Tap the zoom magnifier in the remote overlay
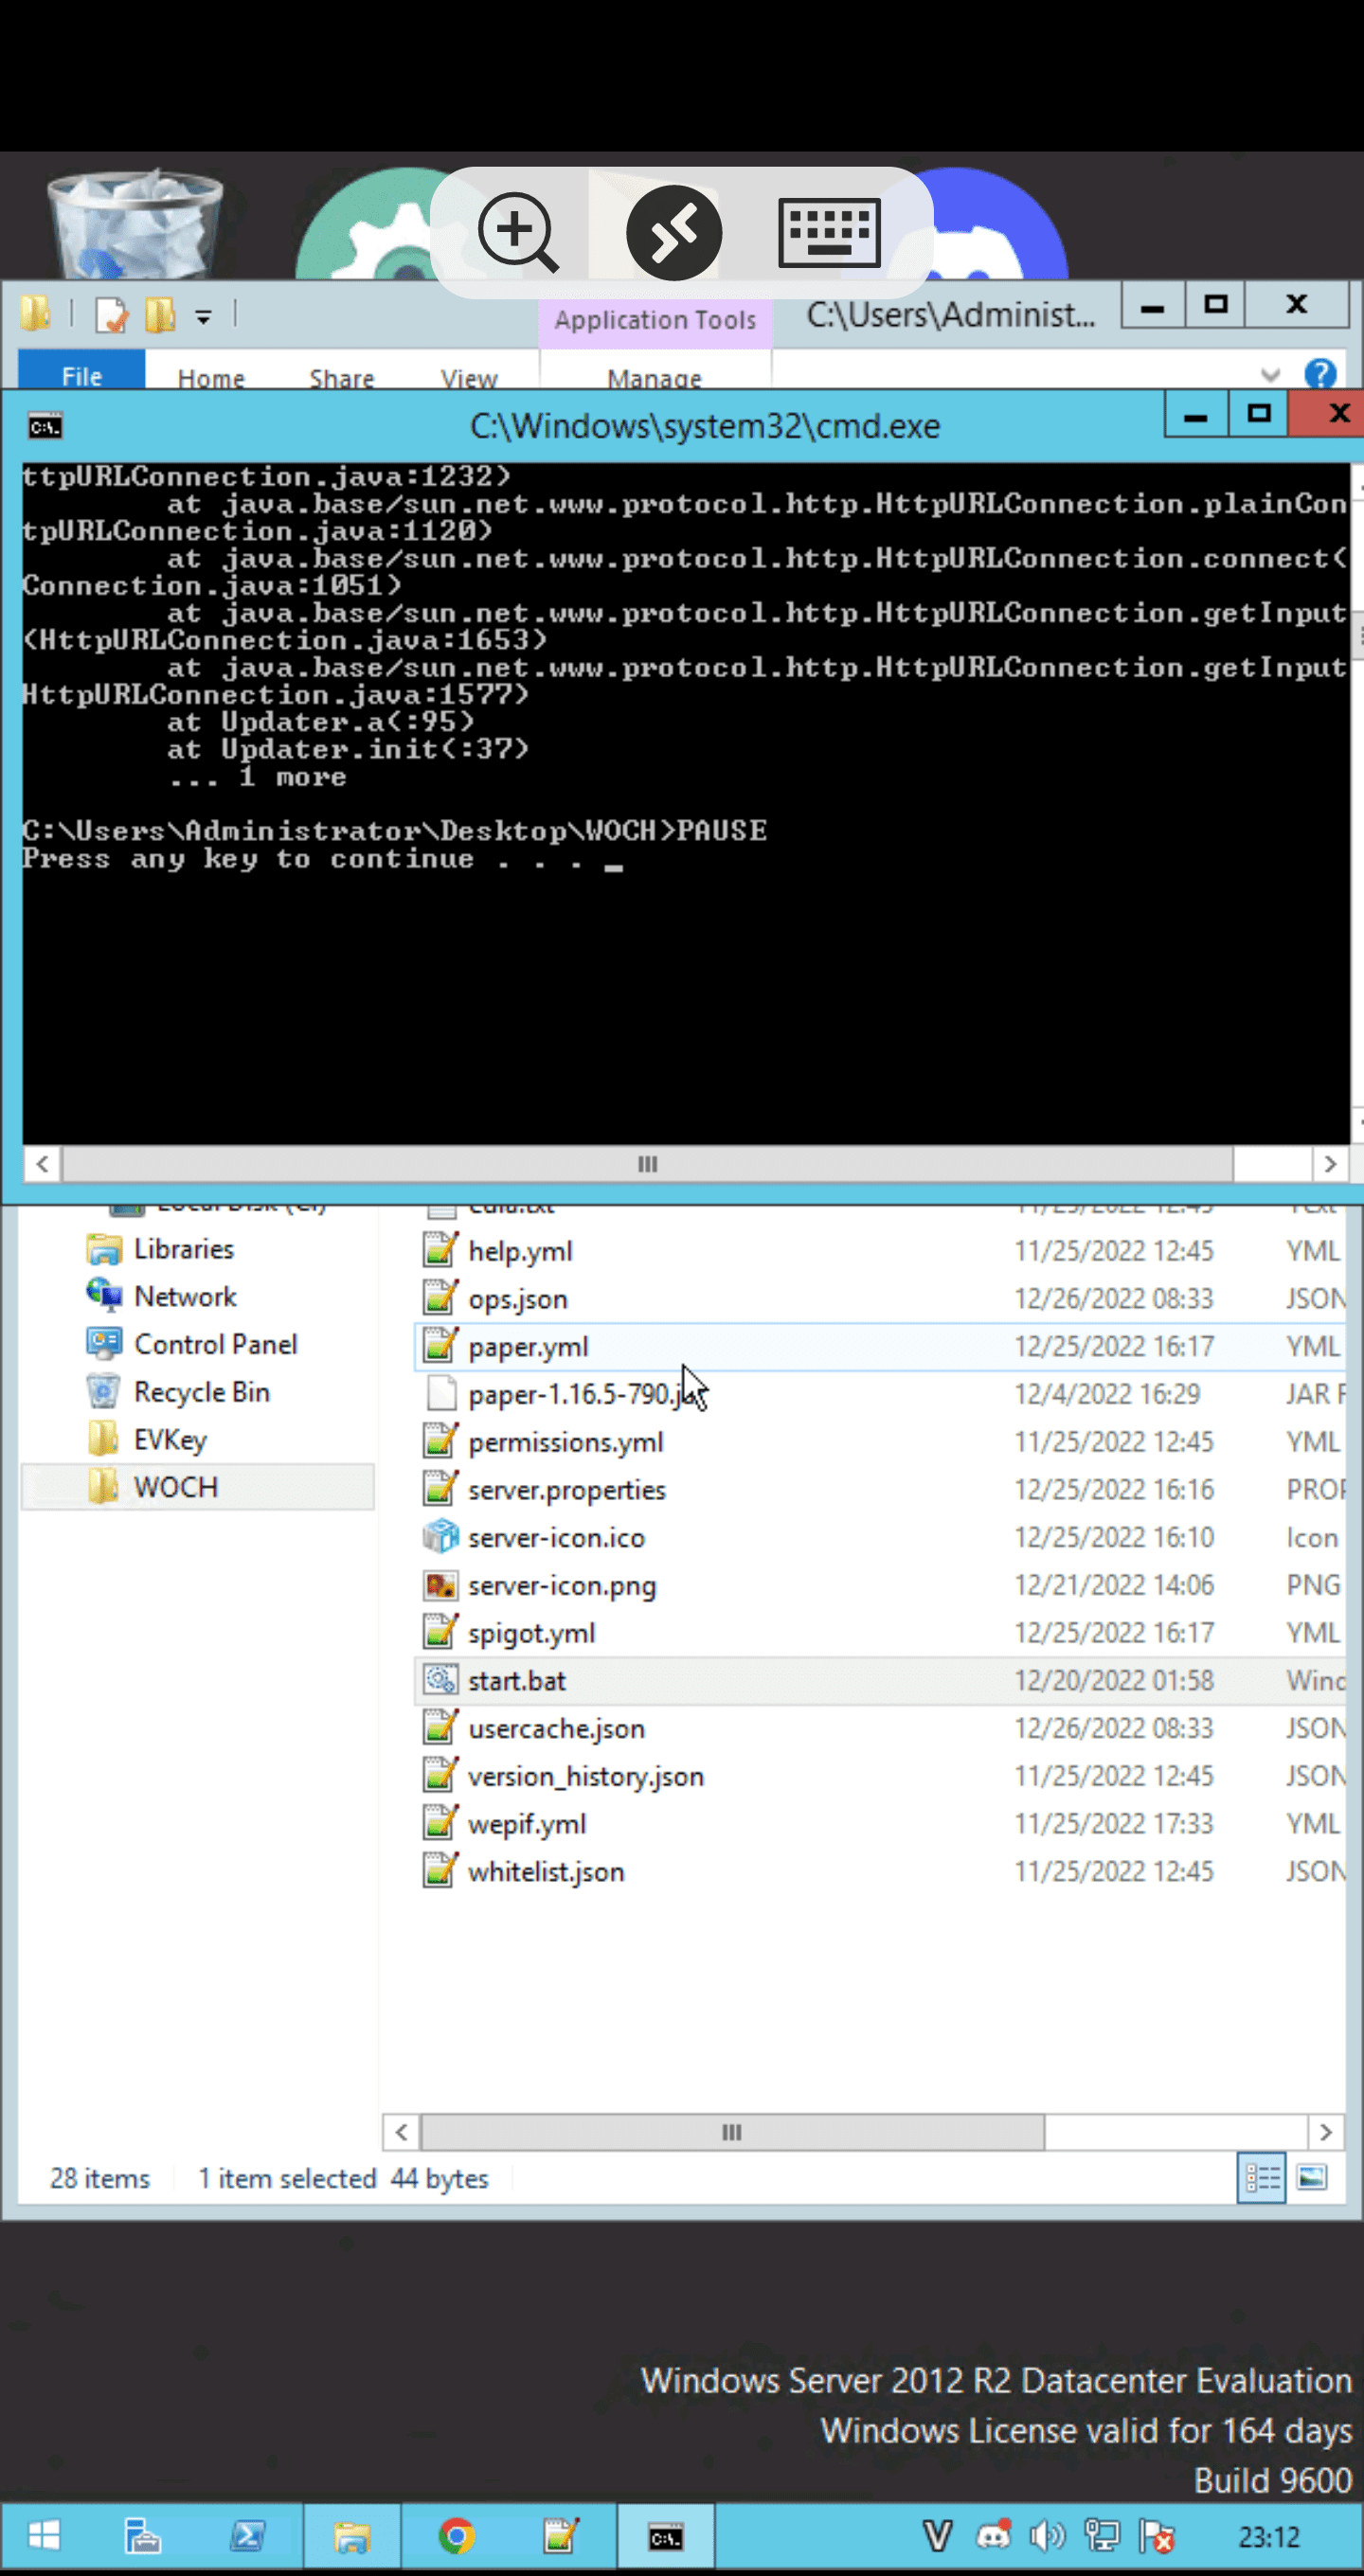1364x2576 pixels. coord(517,233)
